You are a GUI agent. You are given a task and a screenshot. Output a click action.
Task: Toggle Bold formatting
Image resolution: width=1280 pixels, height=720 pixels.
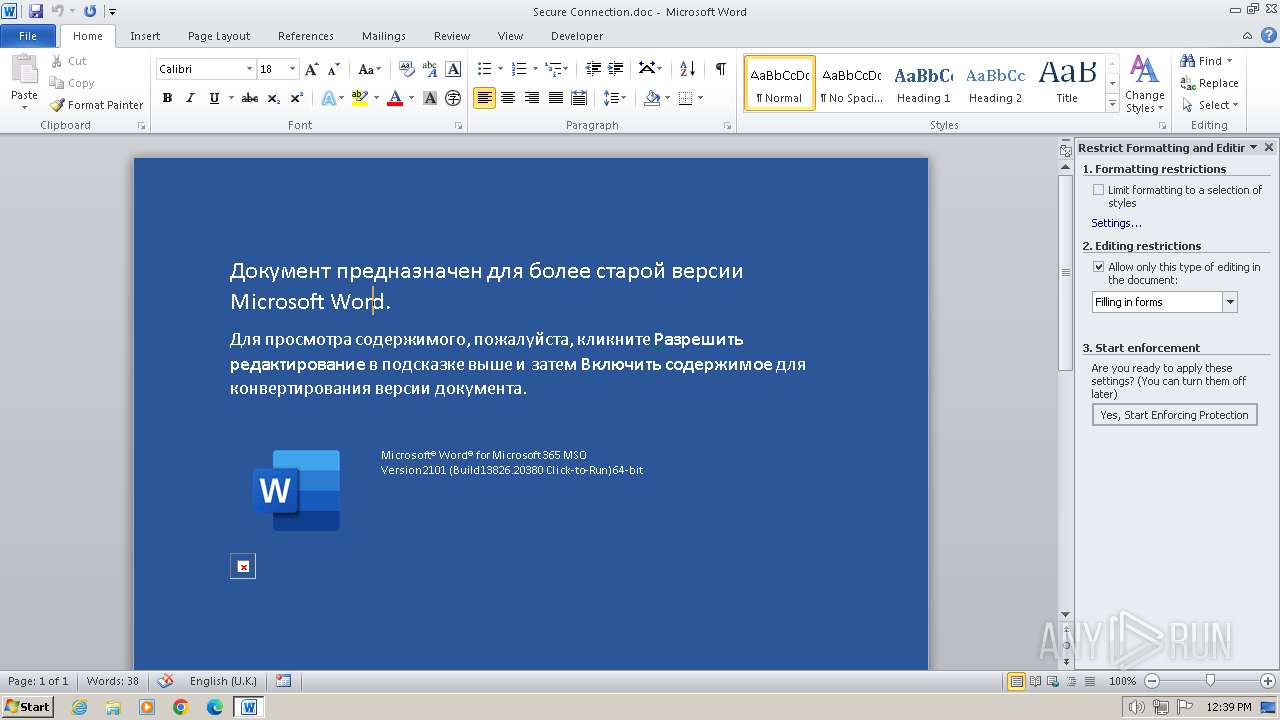point(167,98)
